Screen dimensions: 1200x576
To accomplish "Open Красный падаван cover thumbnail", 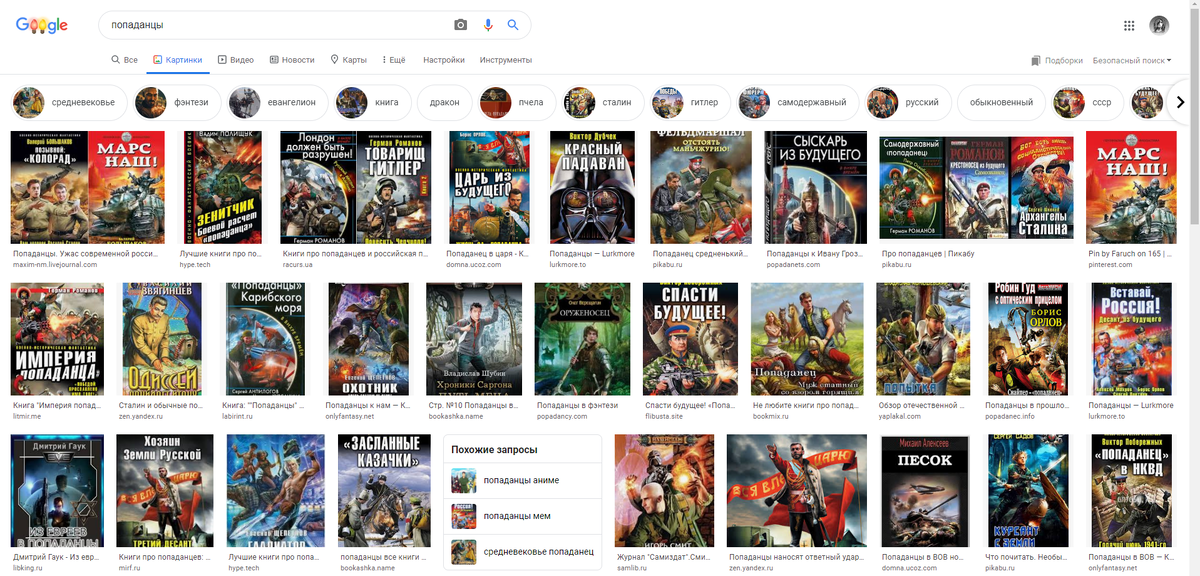I will point(593,188).
